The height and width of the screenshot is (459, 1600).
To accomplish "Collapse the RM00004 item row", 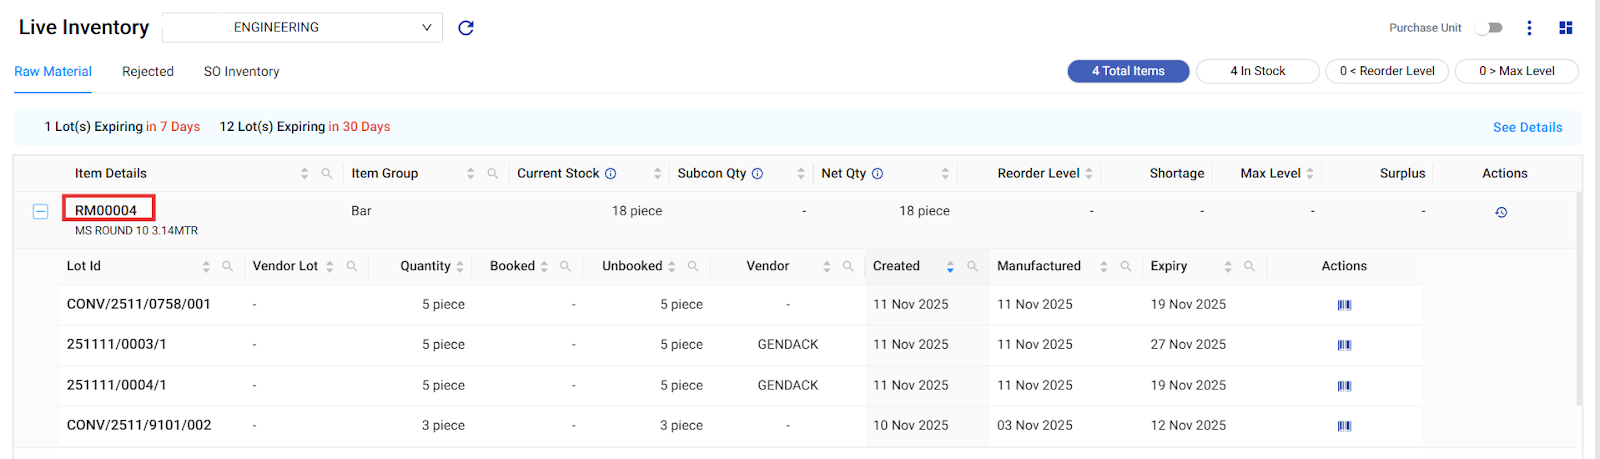I will [x=40, y=212].
